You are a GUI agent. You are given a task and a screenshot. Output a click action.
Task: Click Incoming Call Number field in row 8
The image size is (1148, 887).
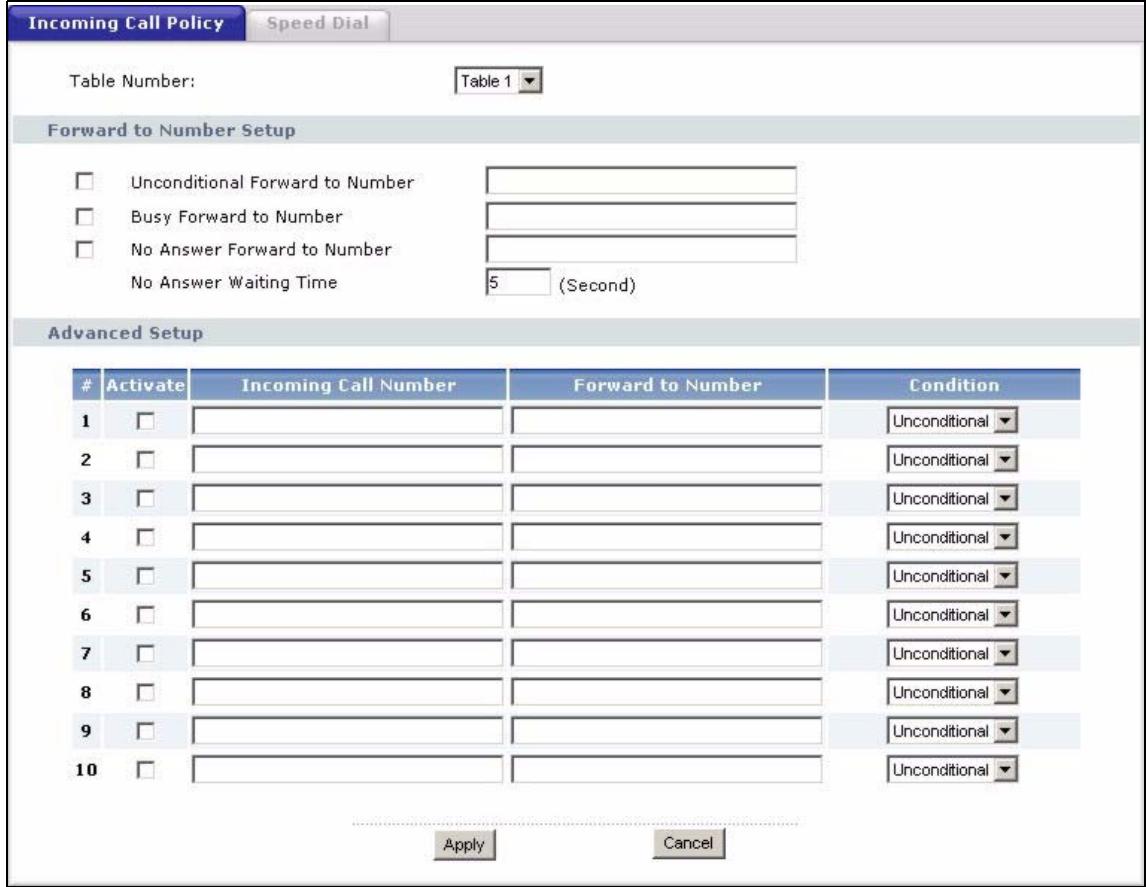tap(348, 692)
